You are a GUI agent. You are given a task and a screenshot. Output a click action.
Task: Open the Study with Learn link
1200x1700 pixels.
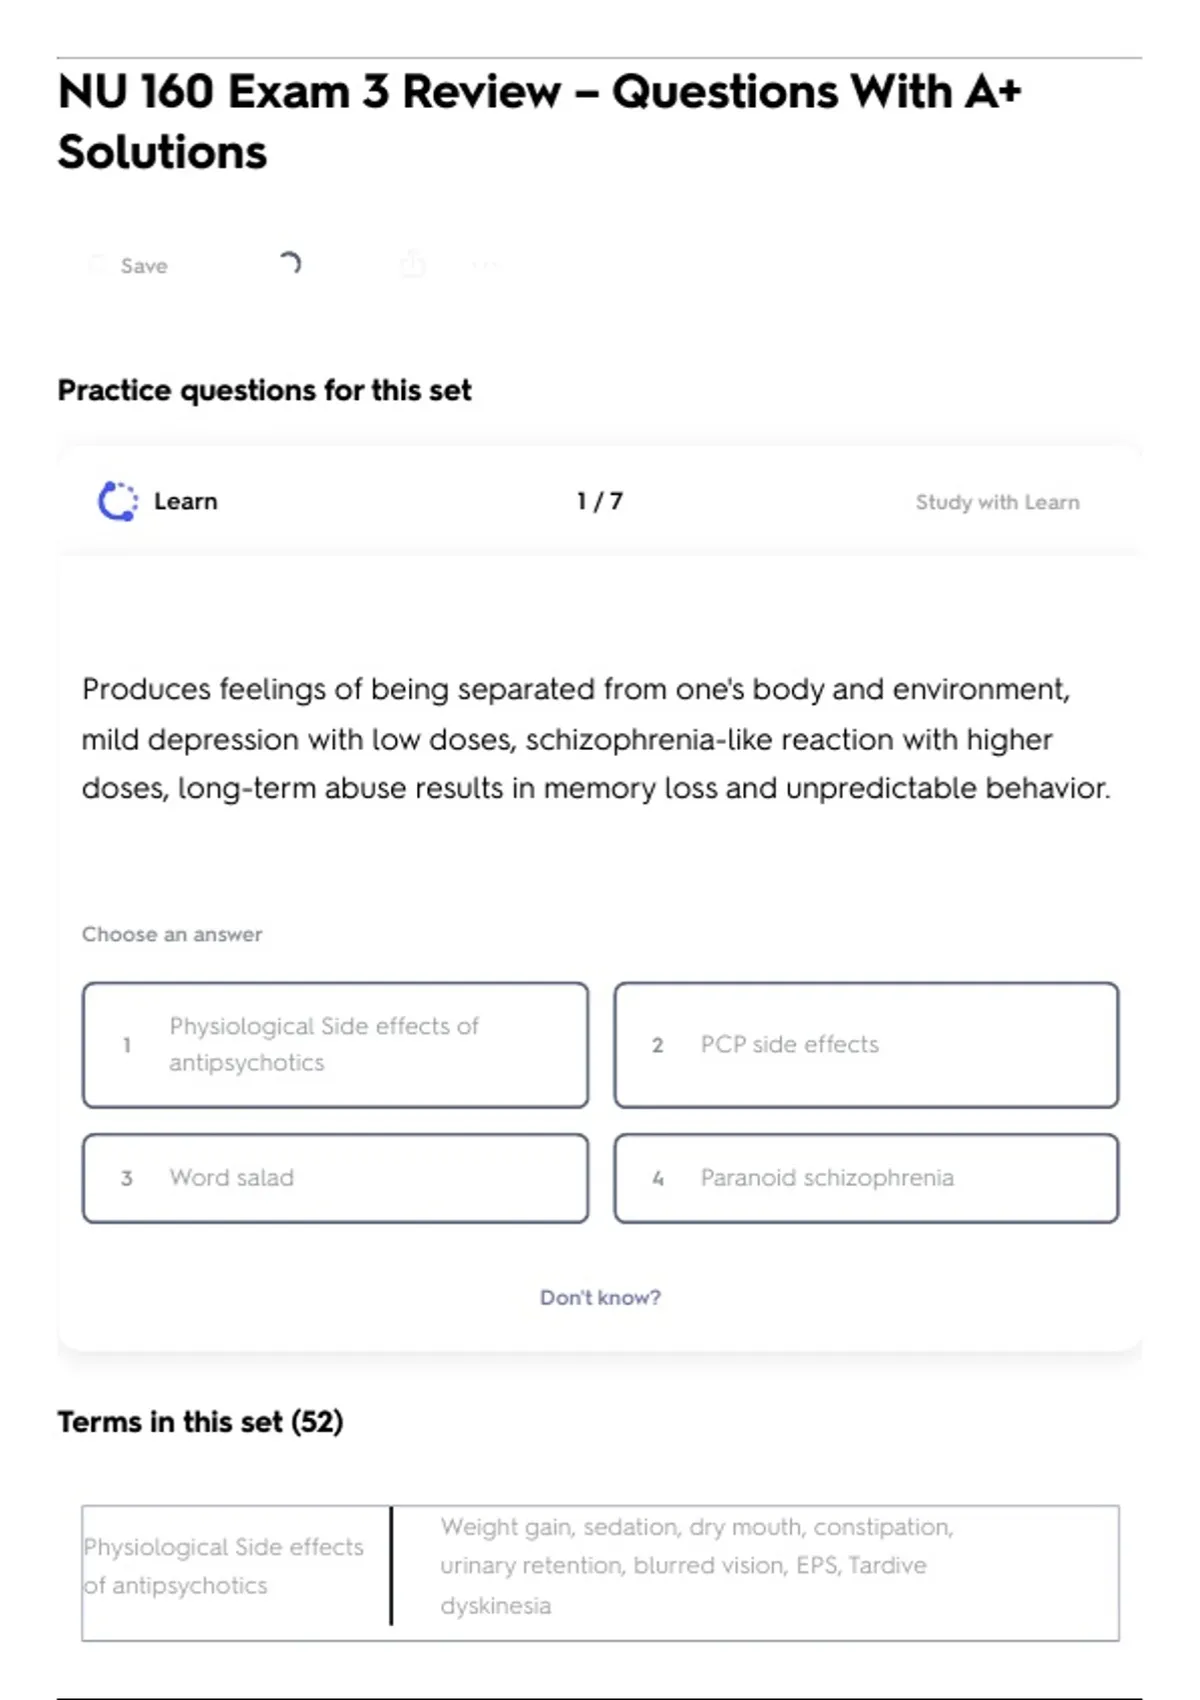(997, 502)
